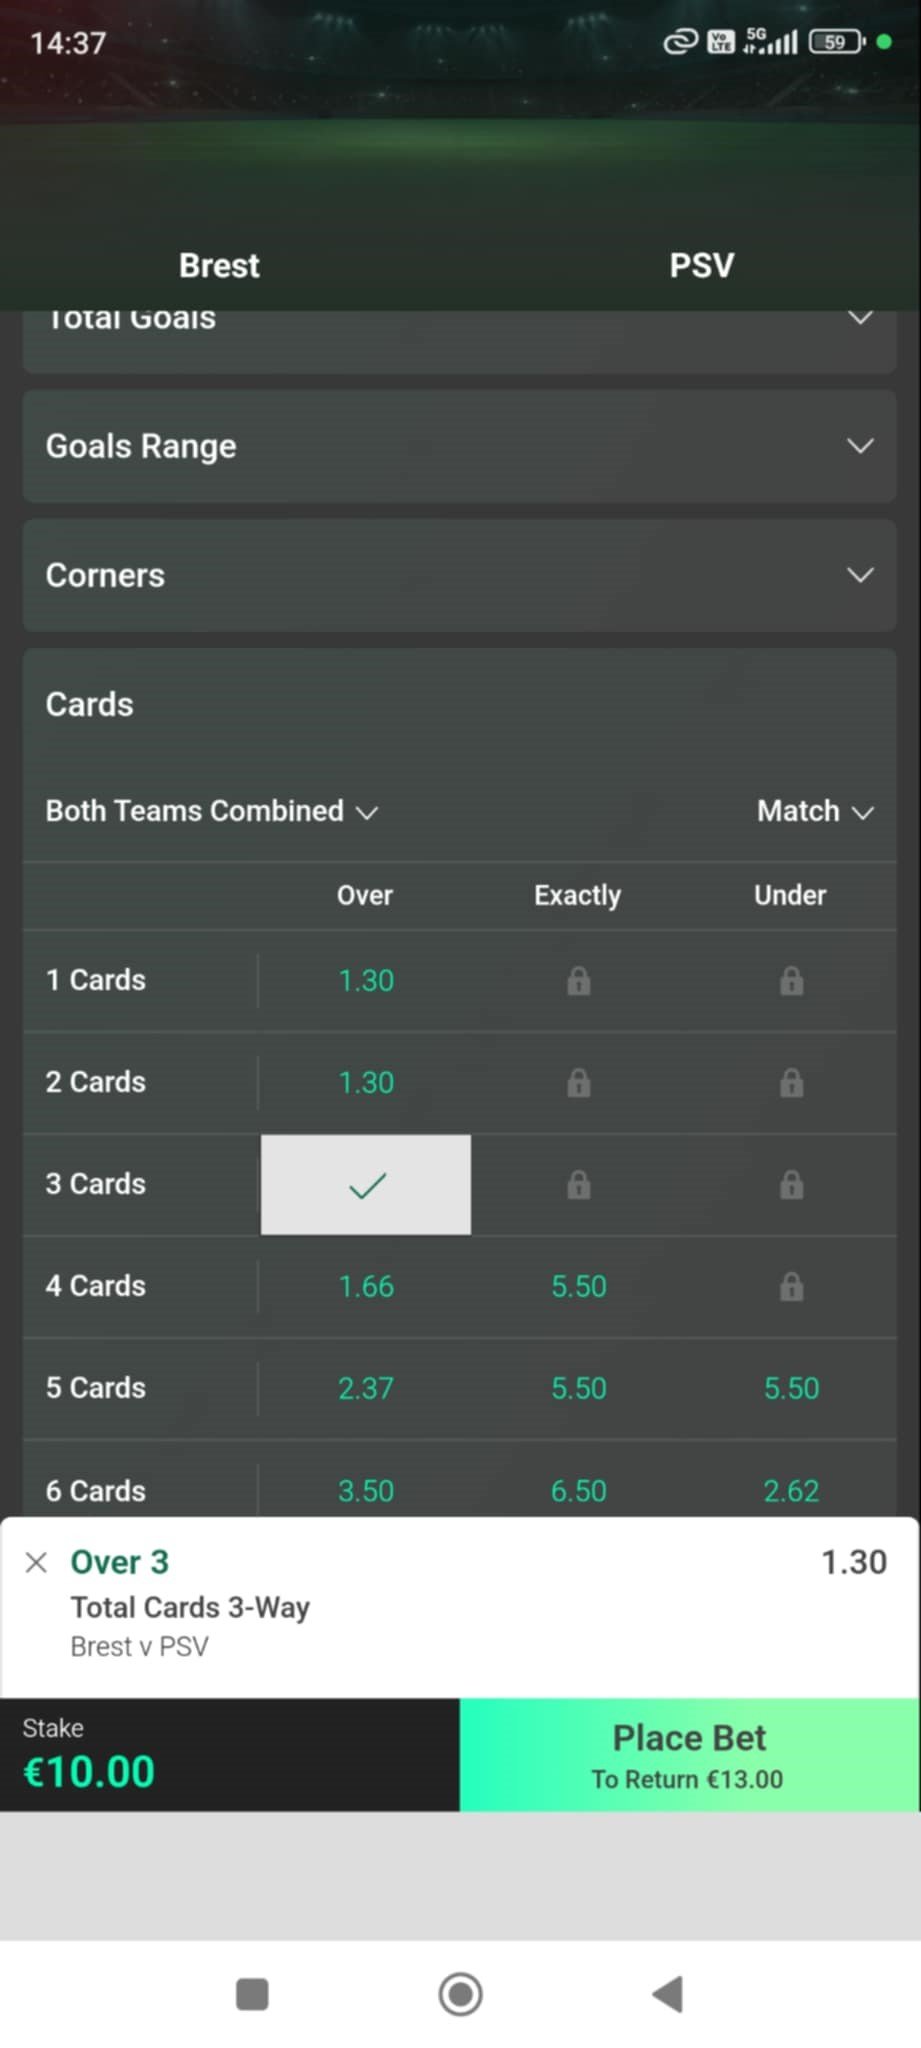Viewport: 921px width, 2048px height.
Task: Deselect the checked Over 3 Cards cell
Action: [x=366, y=1185]
